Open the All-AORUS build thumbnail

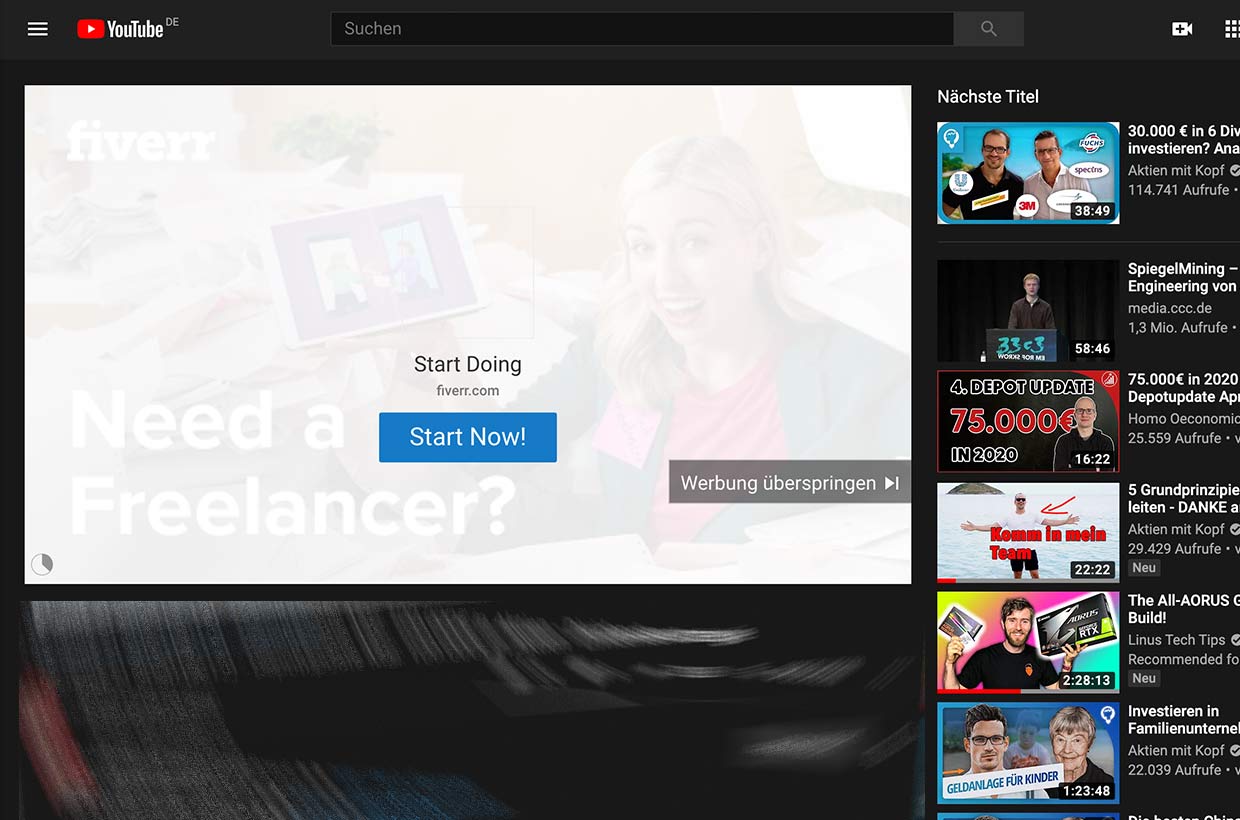(1028, 643)
